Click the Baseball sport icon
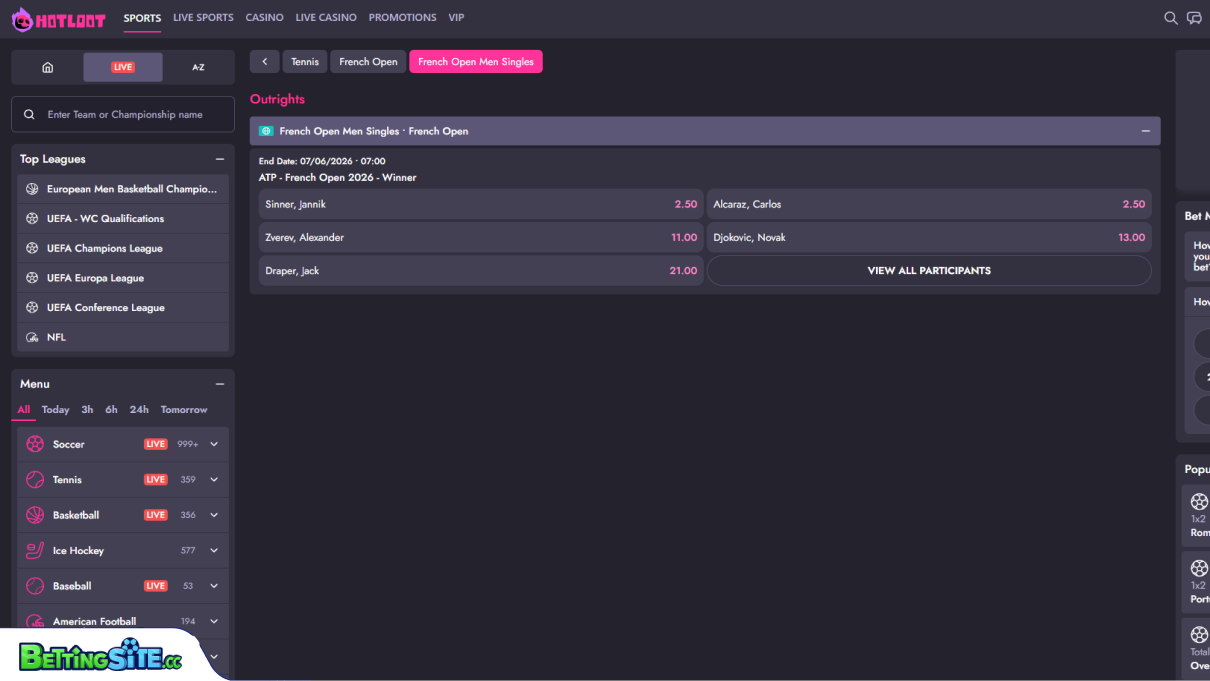The width and height of the screenshot is (1210, 681). [x=35, y=586]
